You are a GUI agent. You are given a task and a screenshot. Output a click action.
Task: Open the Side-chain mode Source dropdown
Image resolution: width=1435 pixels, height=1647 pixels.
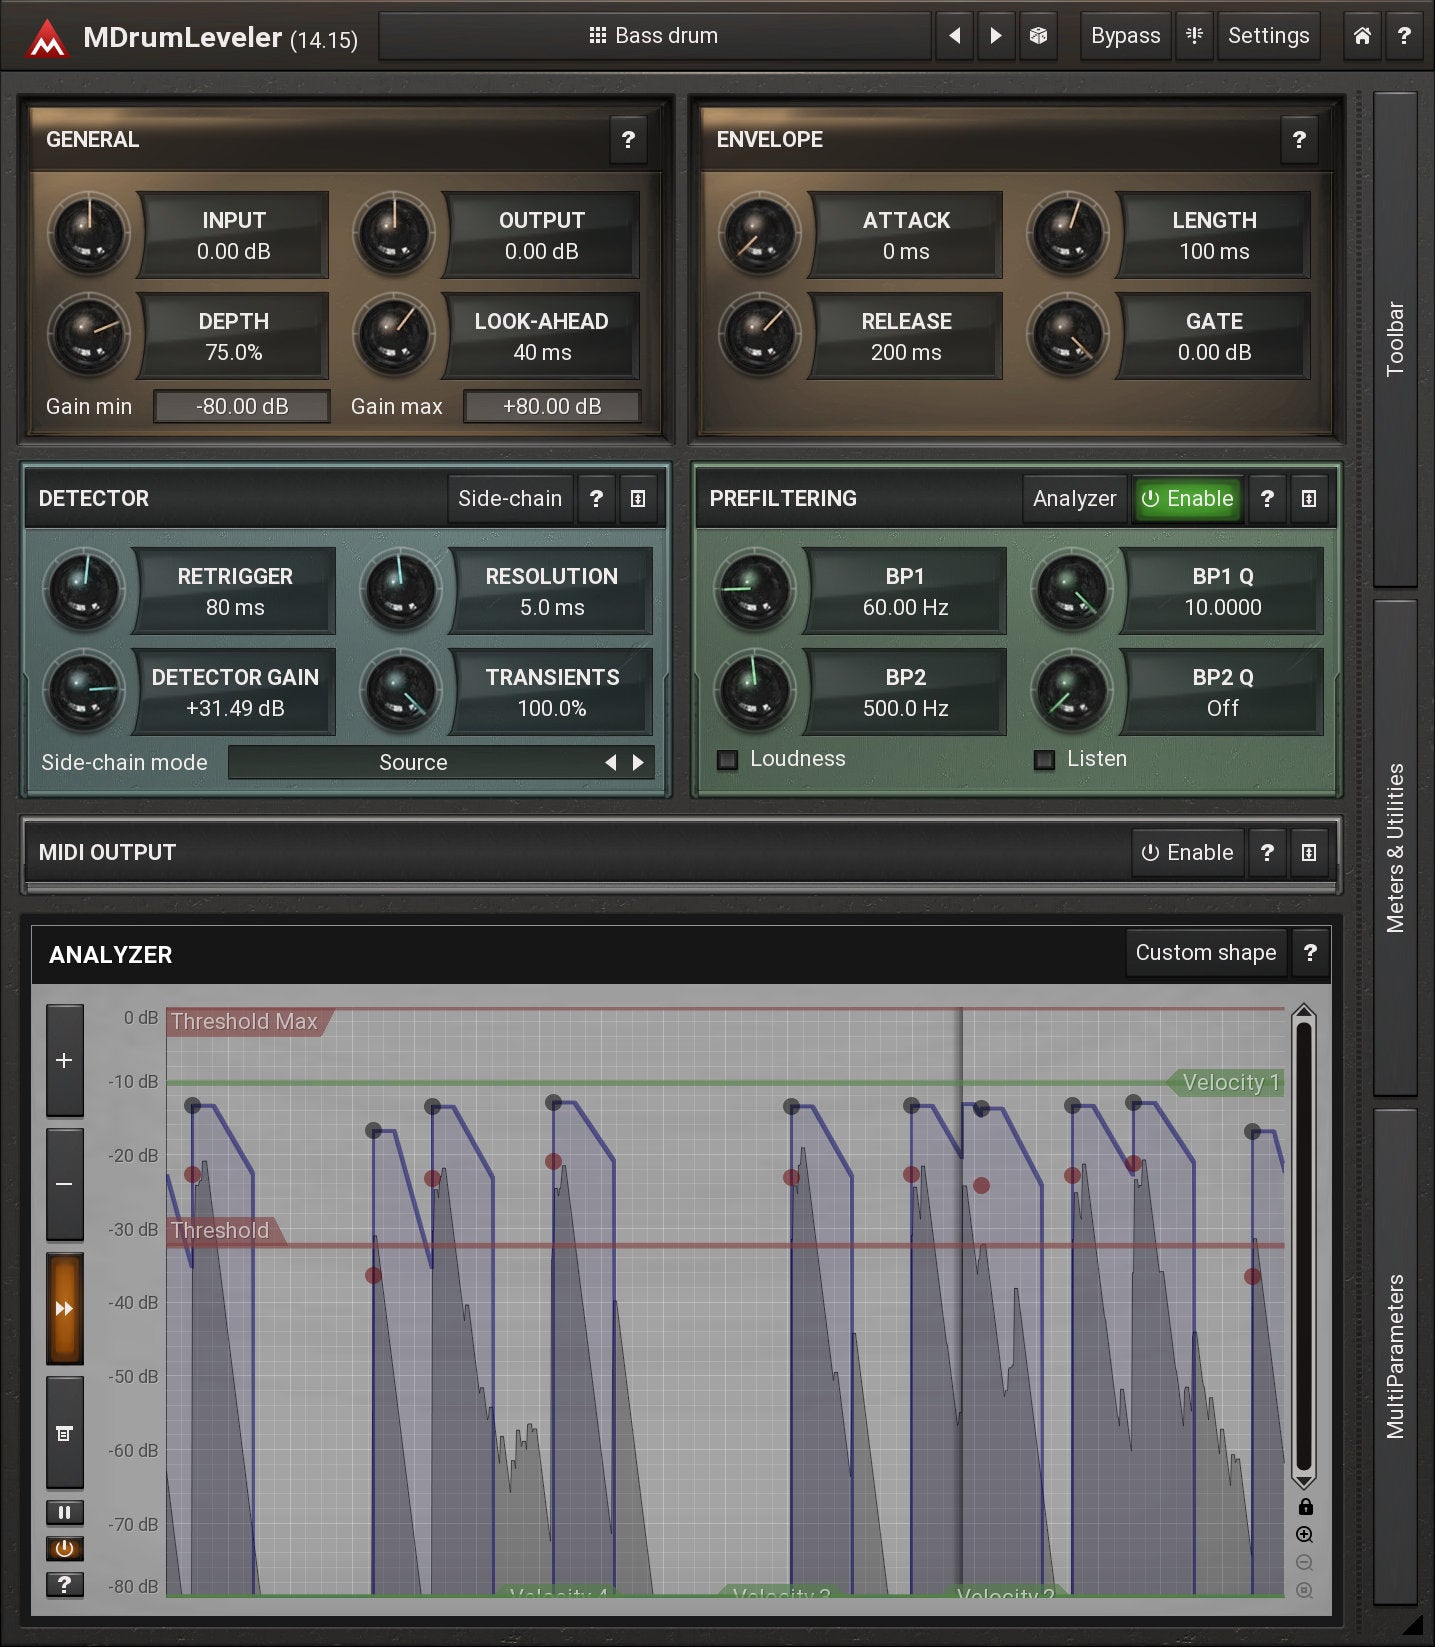pyautogui.click(x=413, y=762)
